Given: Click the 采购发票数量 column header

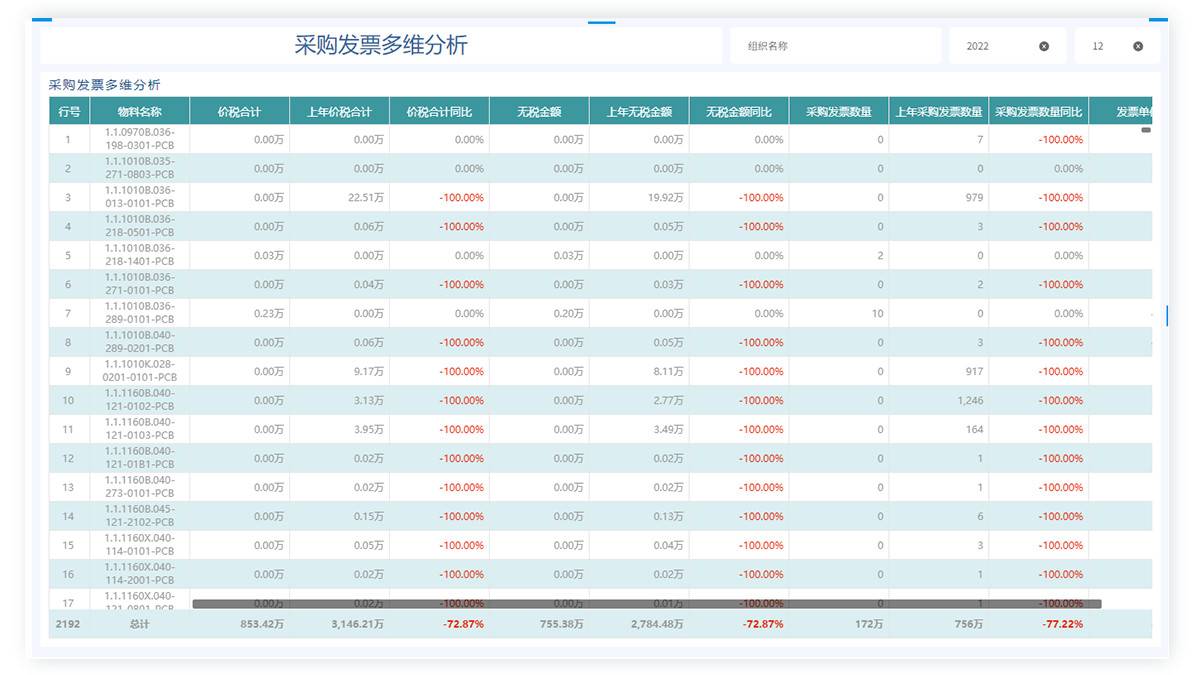Looking at the screenshot, I should [838, 112].
